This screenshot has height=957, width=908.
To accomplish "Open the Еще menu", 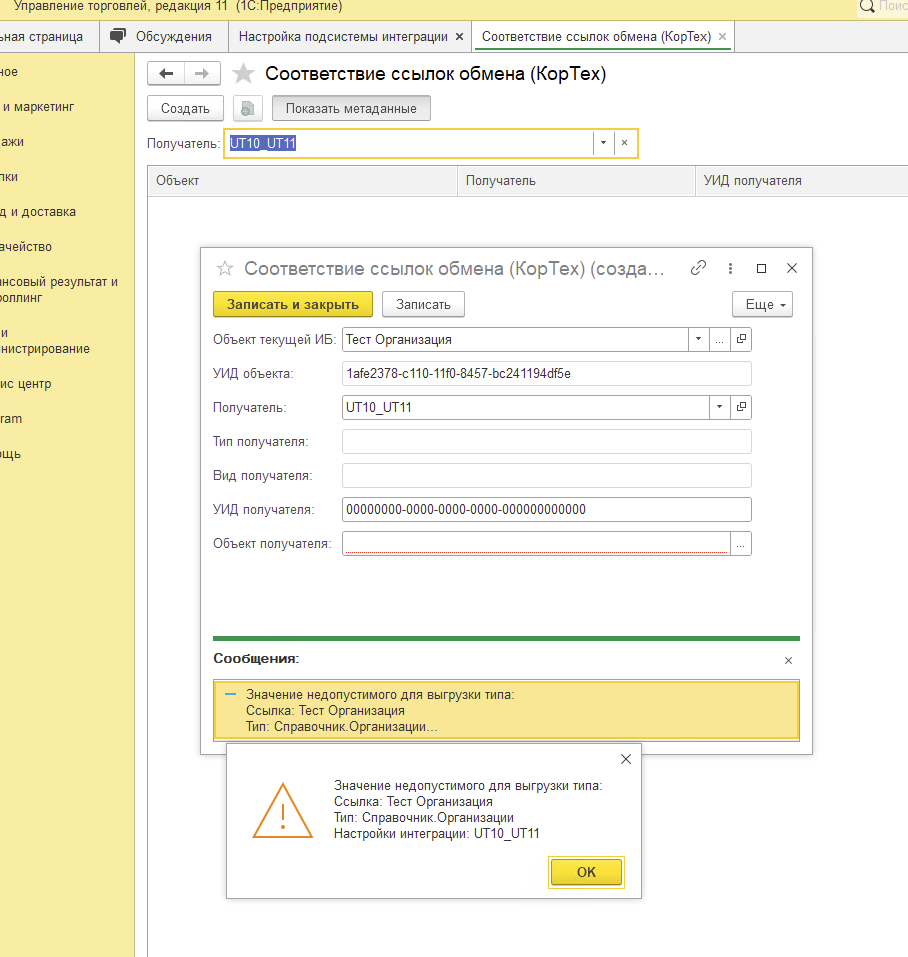I will (x=762, y=304).
